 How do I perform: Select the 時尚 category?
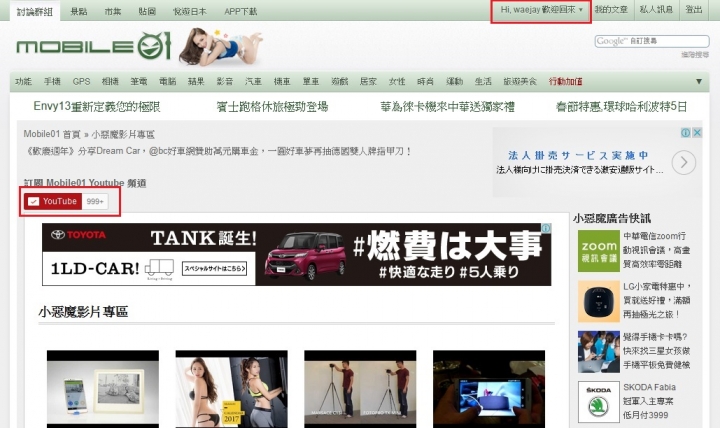tap(426, 82)
